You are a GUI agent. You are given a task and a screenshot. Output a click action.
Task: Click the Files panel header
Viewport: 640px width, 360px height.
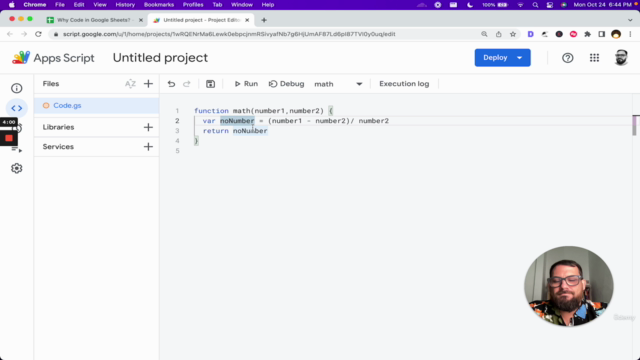[x=51, y=84]
